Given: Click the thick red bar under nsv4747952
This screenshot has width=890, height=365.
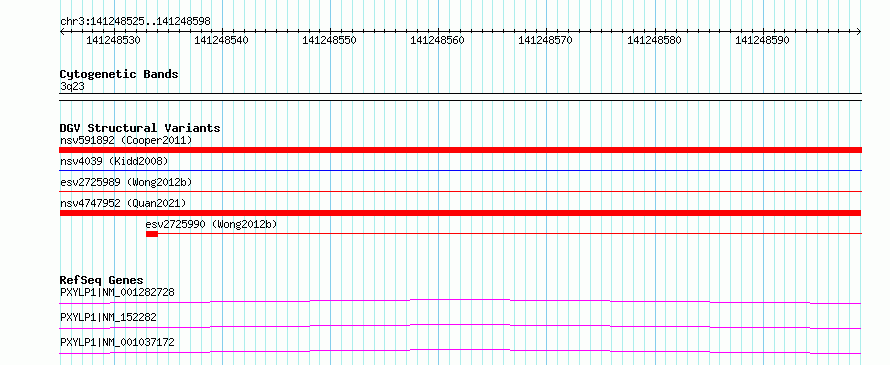Looking at the screenshot, I should pyautogui.click(x=460, y=213).
